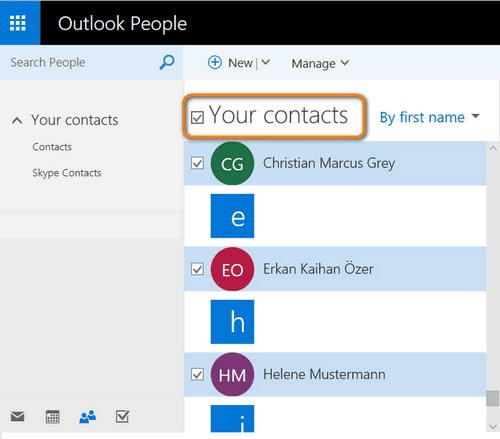The image size is (500, 439).
Task: Collapse Your contacts in sidebar
Action: coord(17,120)
